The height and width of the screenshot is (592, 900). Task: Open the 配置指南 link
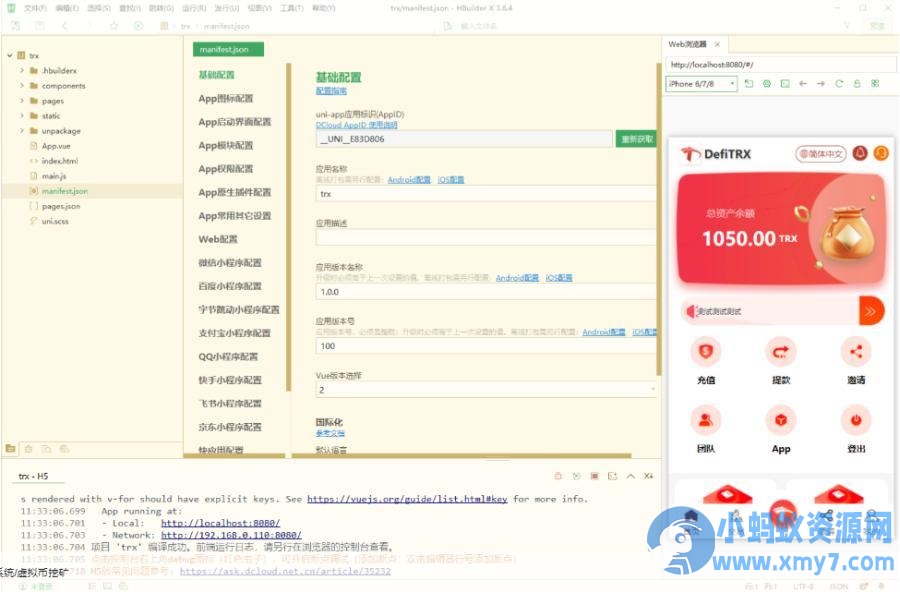(x=331, y=91)
